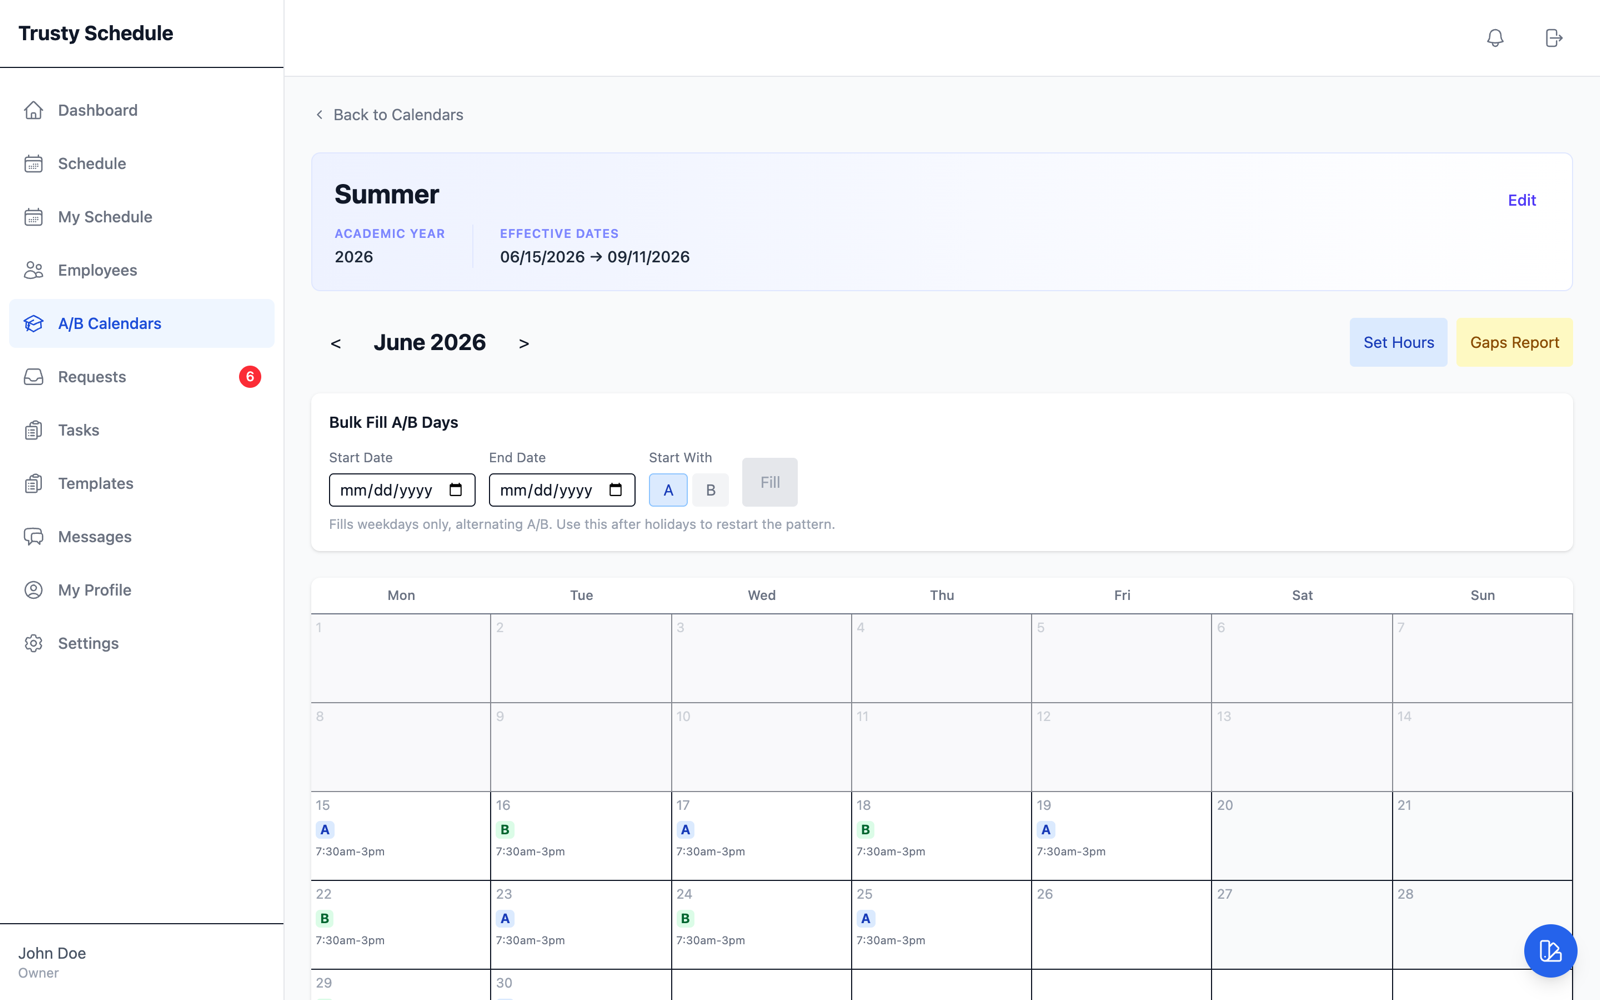The height and width of the screenshot is (1000, 1600).
Task: Click A badge on June 17
Action: (685, 830)
